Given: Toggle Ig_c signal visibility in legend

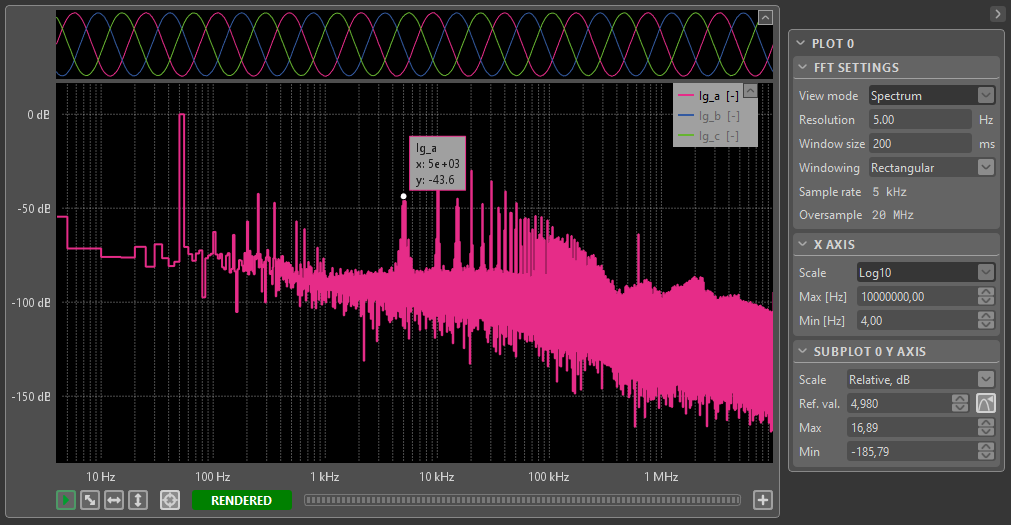Looking at the screenshot, I should pyautogui.click(x=708, y=136).
